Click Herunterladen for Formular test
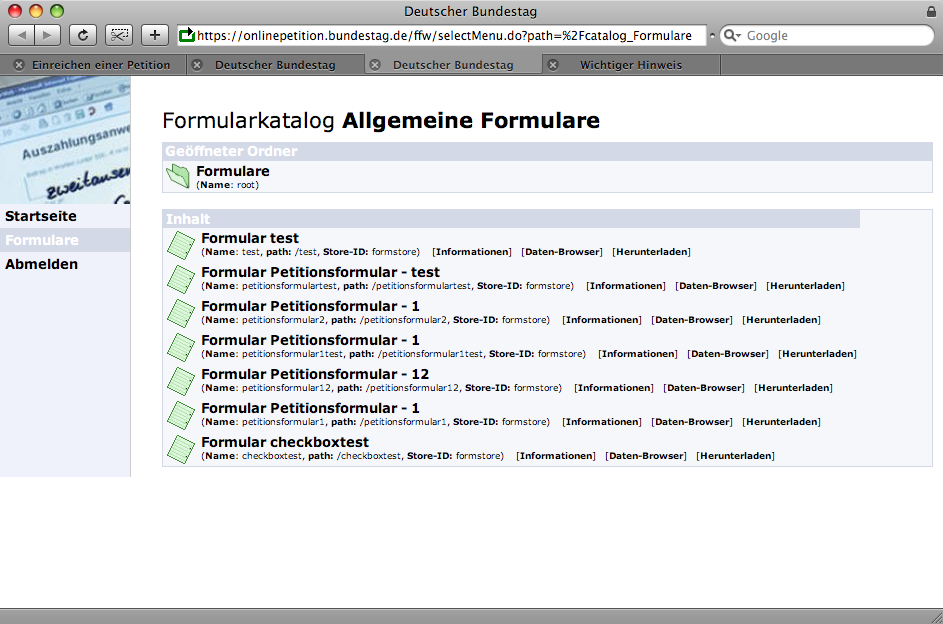The image size is (943, 624). click(x=651, y=252)
